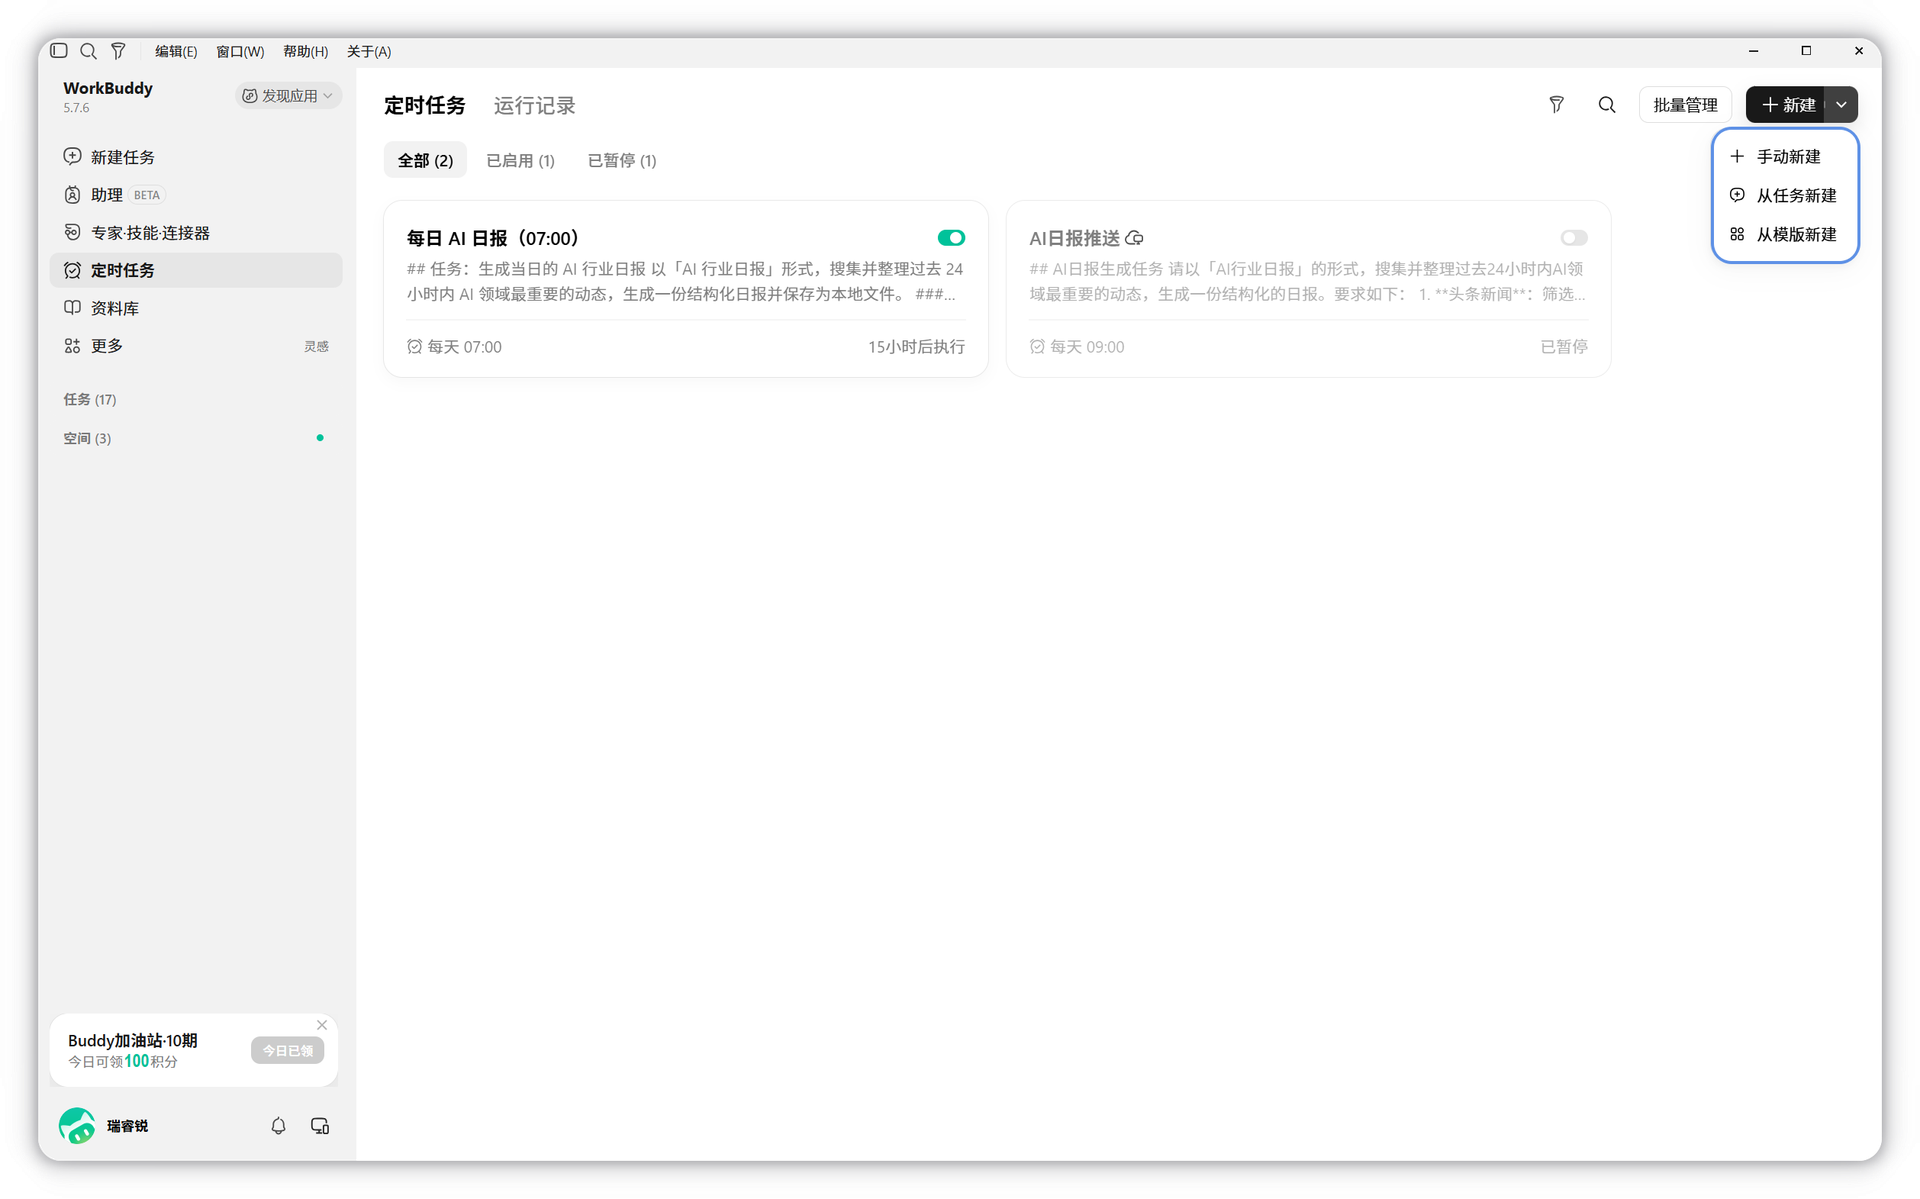Click the 批量管理 button
The width and height of the screenshot is (1920, 1199).
pyautogui.click(x=1685, y=105)
